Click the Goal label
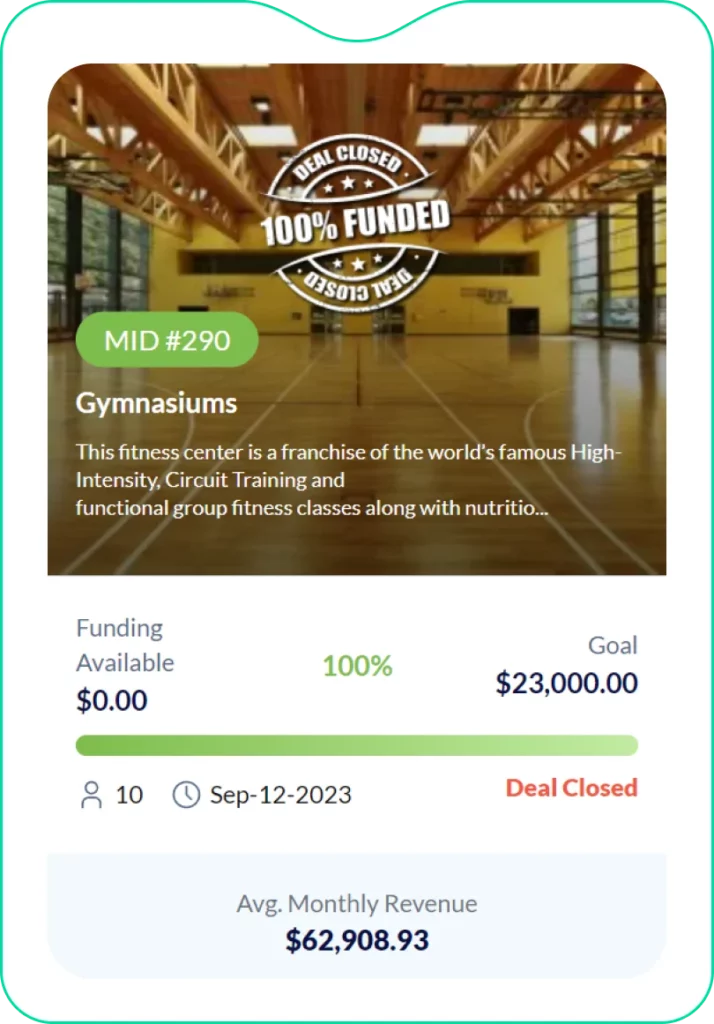Screen dimensions: 714x1024 tap(612, 645)
